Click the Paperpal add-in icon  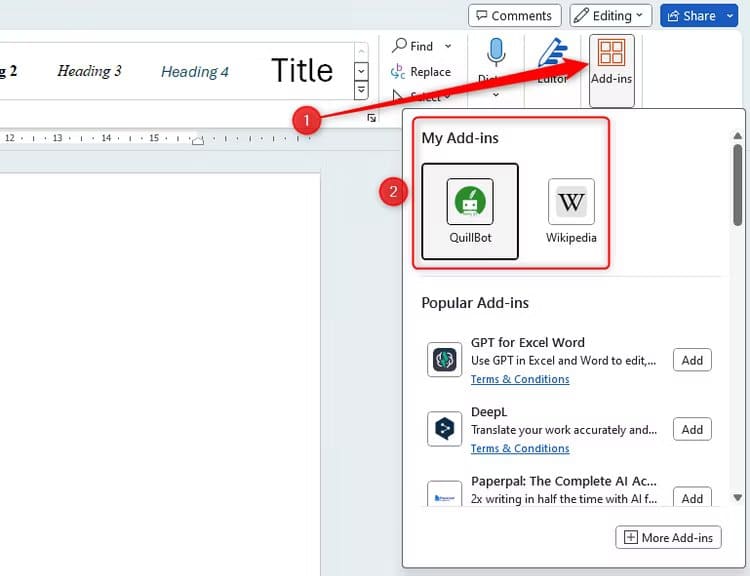pyautogui.click(x=444, y=494)
